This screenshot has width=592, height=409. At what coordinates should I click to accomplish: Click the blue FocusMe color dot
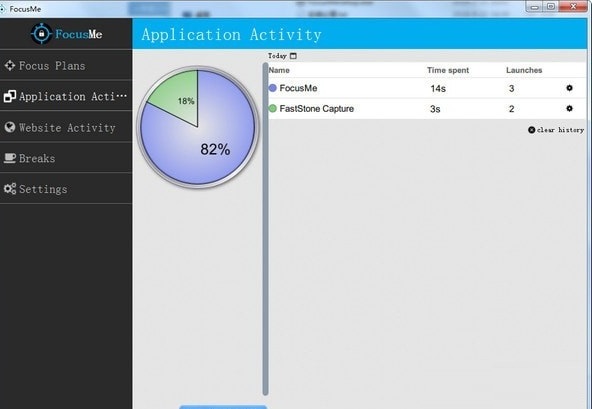tap(273, 88)
